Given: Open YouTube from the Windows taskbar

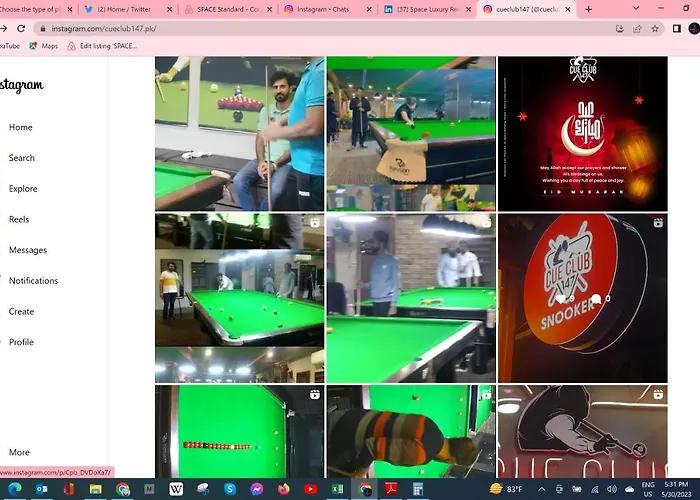Looking at the screenshot, I should coord(311,489).
